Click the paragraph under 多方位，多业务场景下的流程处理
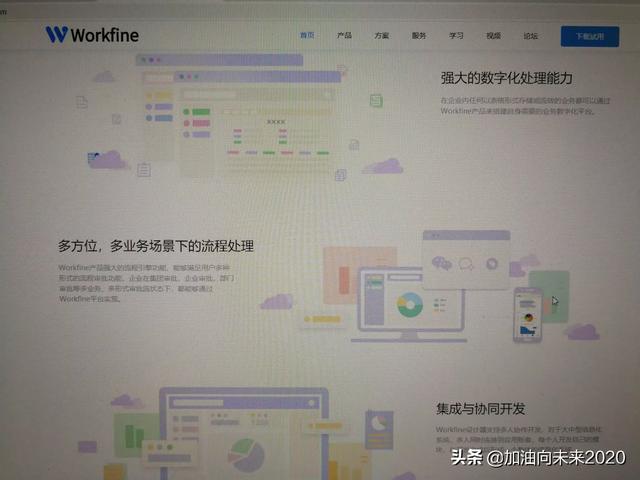The width and height of the screenshot is (640, 480). click(146, 283)
